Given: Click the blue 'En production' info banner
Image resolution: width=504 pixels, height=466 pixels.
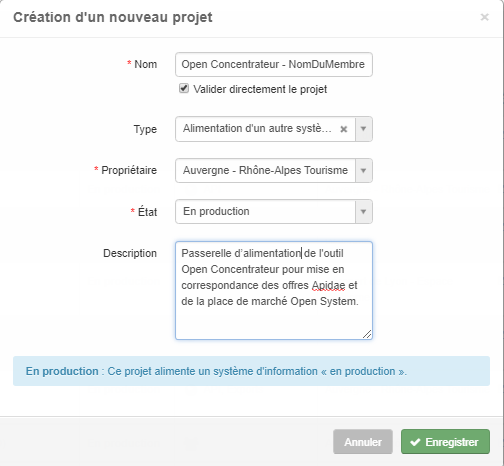Looking at the screenshot, I should 251,371.
